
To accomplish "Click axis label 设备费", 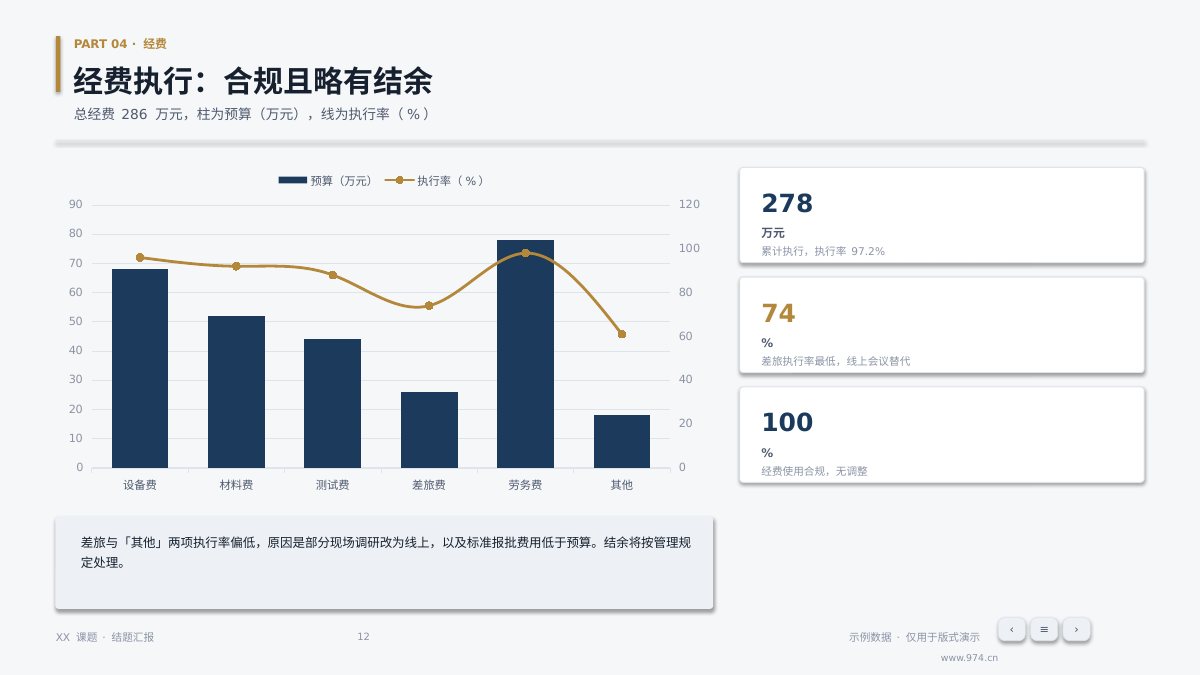I will point(140,485).
